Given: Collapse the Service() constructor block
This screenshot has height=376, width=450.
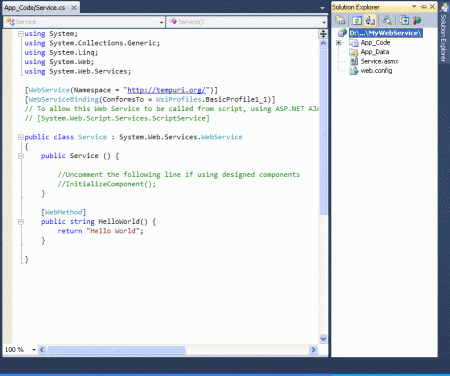Looking at the screenshot, I should 21,156.
